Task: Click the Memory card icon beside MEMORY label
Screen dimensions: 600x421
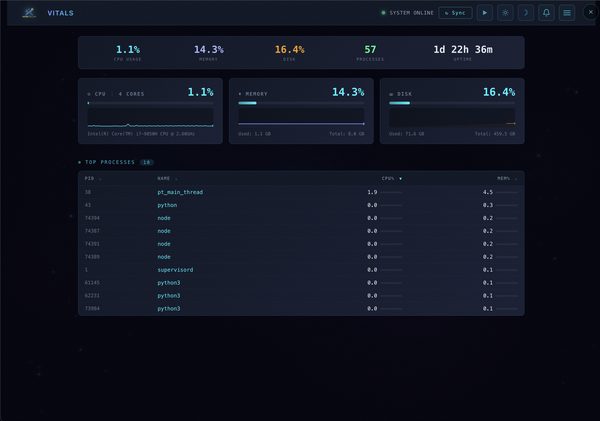Action: [240, 94]
